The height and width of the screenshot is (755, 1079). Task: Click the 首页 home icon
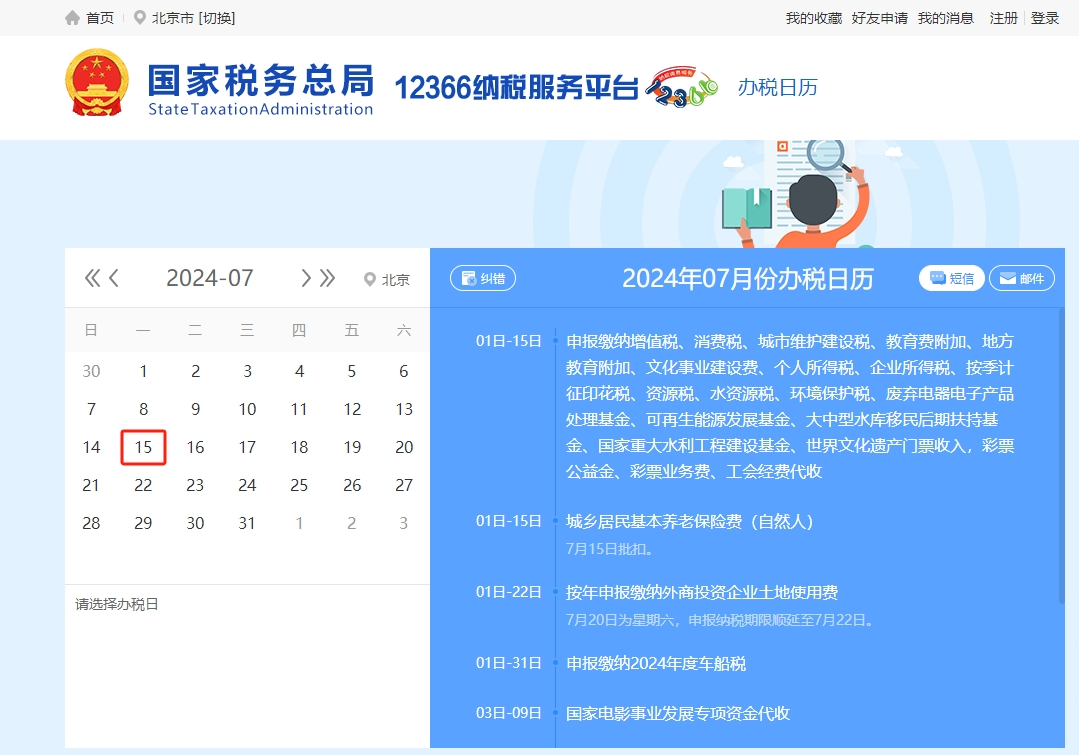point(72,18)
